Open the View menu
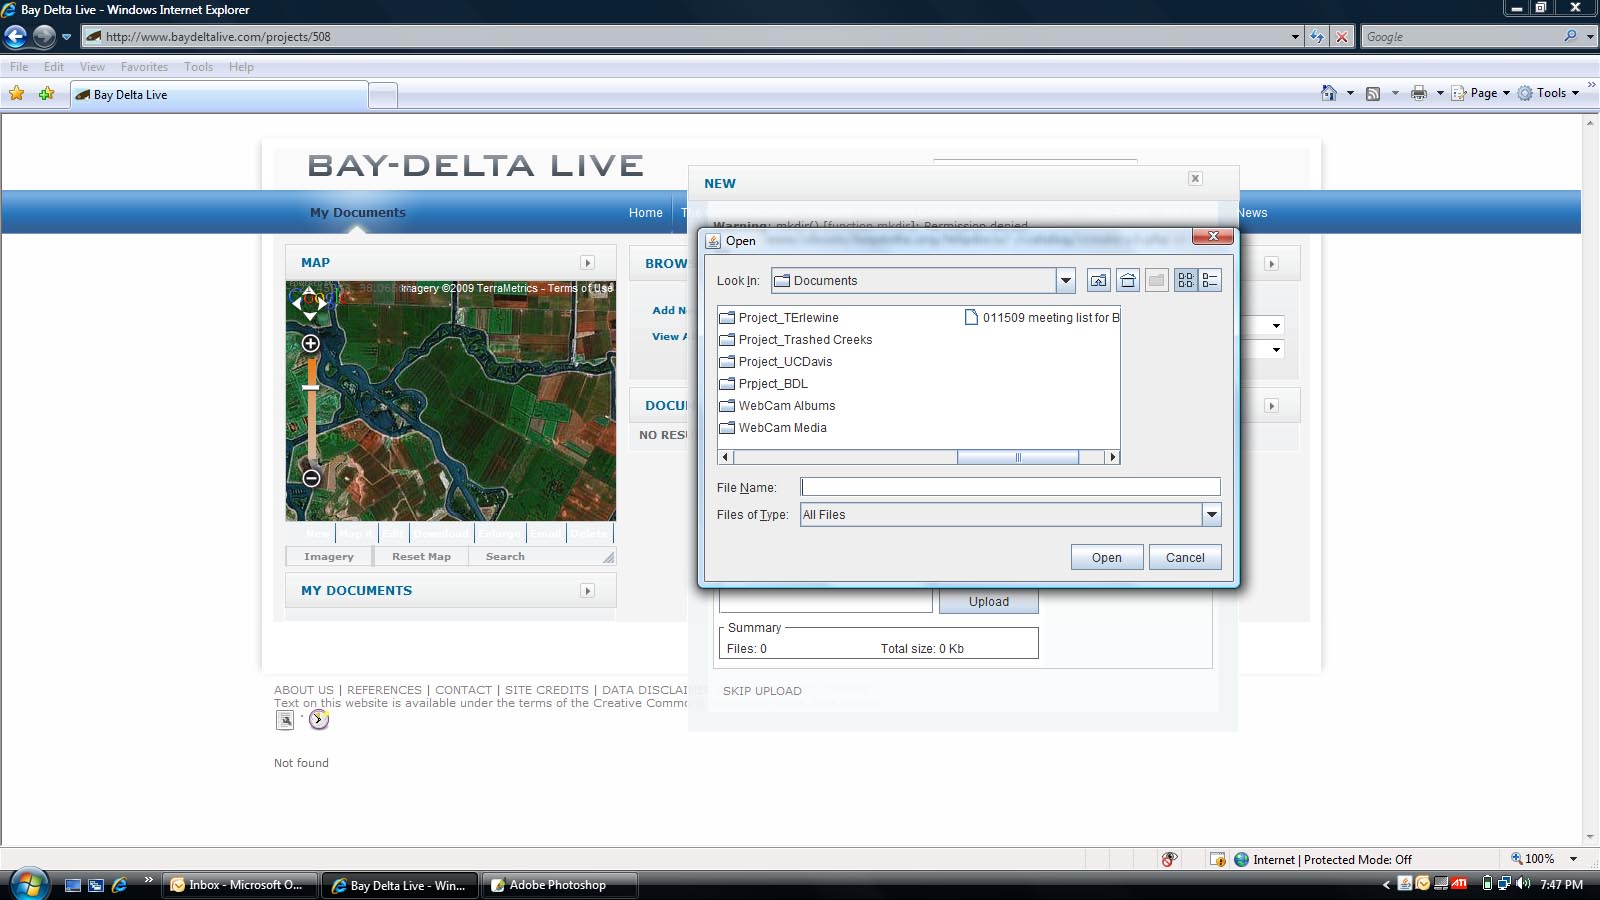1600x900 pixels. (92, 67)
